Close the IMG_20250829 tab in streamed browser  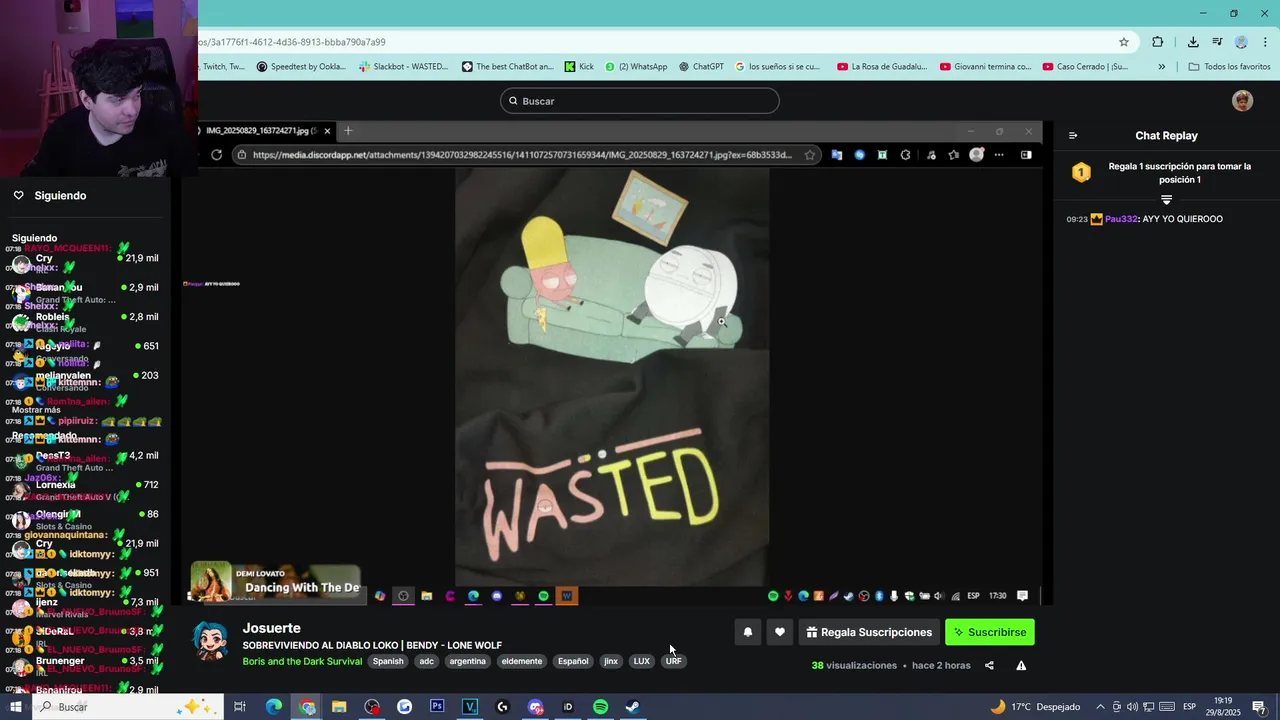(x=327, y=131)
